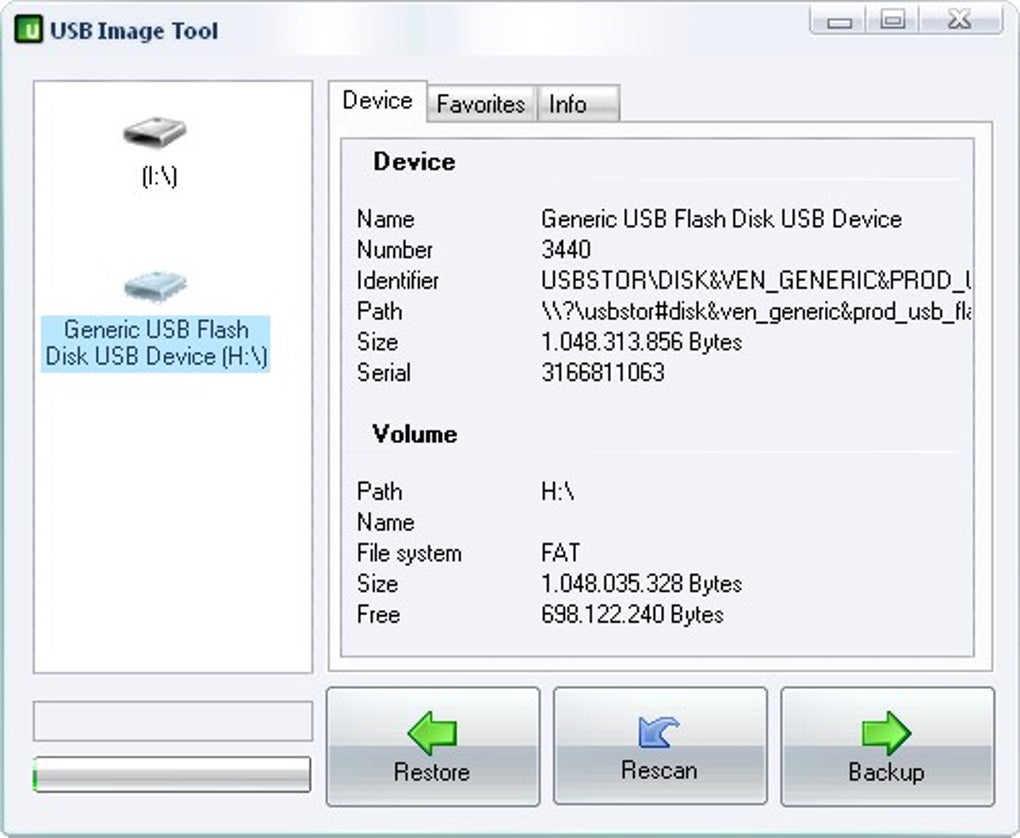Click the "Volume" section heading
Viewport: 1020px width, 838px height.
coord(414,434)
